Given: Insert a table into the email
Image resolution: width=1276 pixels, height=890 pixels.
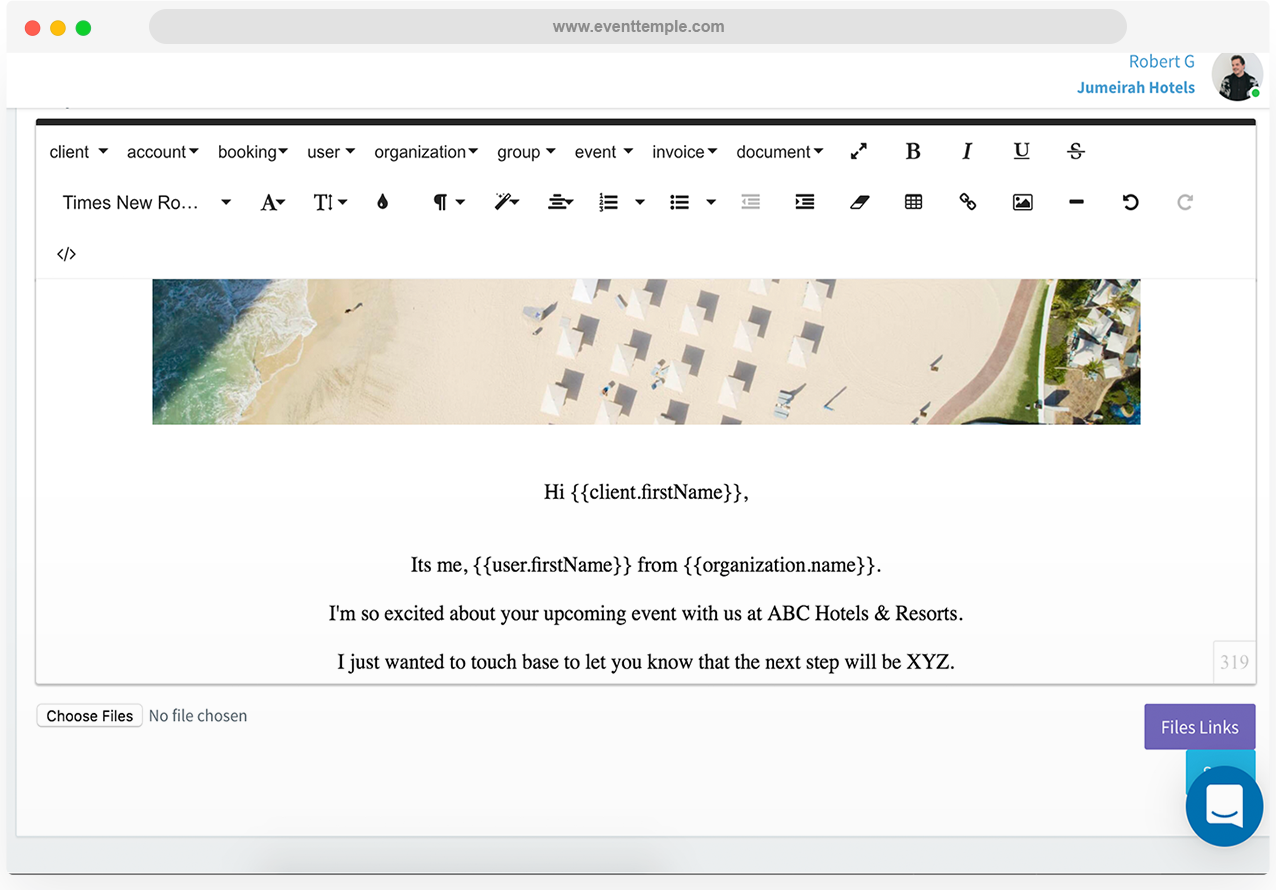Looking at the screenshot, I should coord(913,202).
